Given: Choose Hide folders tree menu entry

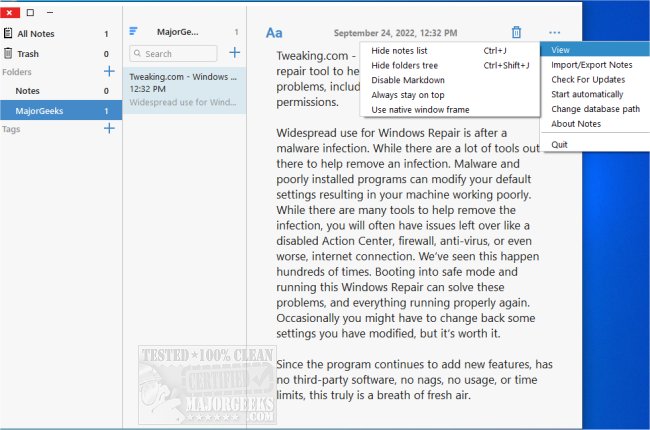Looking at the screenshot, I should coord(450,66).
